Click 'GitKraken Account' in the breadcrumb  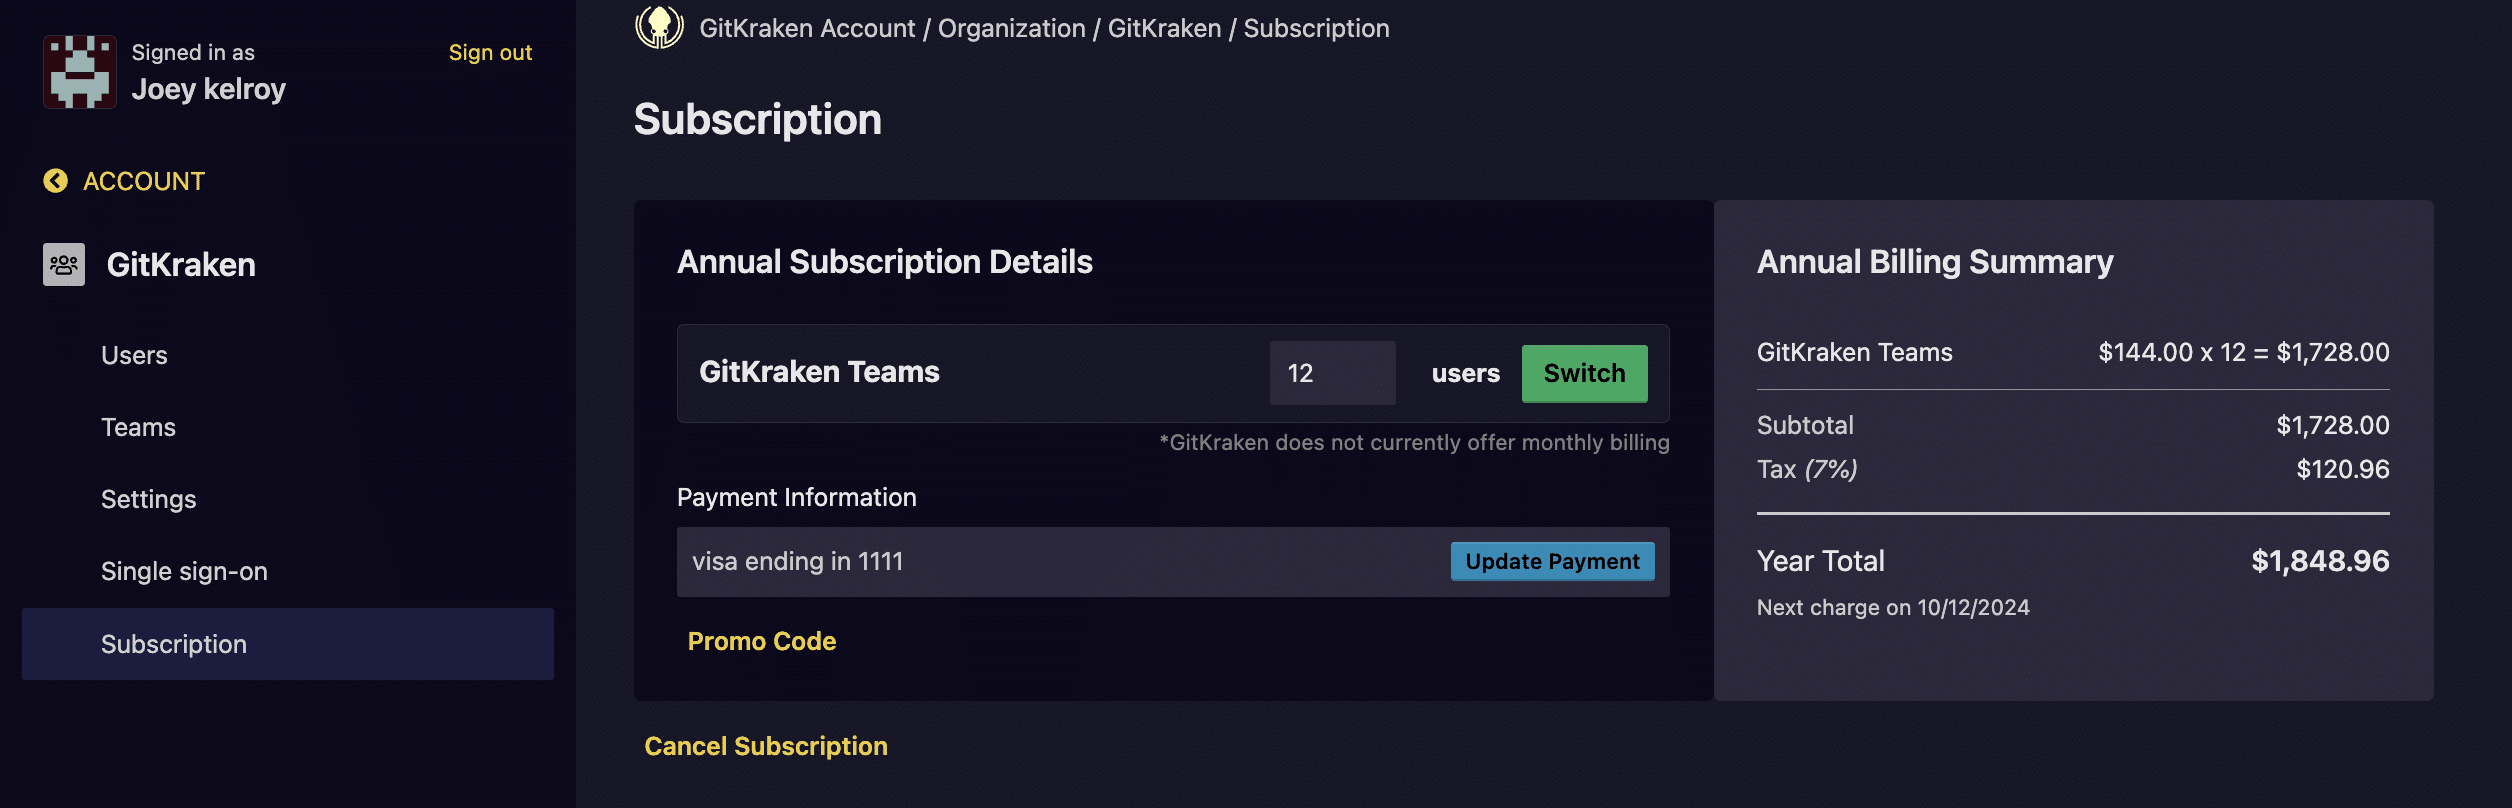807,29
